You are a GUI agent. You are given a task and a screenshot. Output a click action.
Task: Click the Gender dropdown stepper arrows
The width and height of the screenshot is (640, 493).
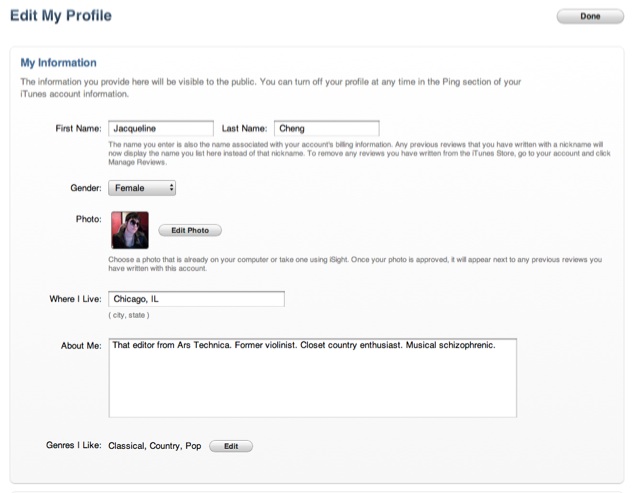171,188
